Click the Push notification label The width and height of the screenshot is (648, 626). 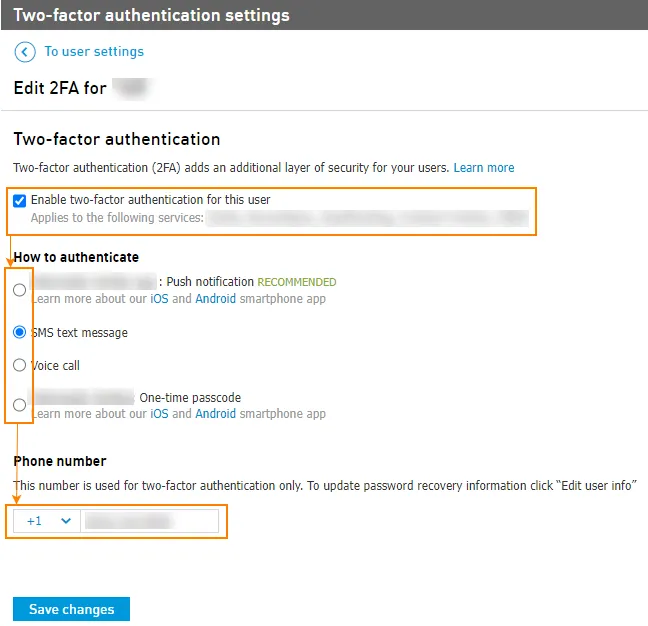(x=210, y=282)
